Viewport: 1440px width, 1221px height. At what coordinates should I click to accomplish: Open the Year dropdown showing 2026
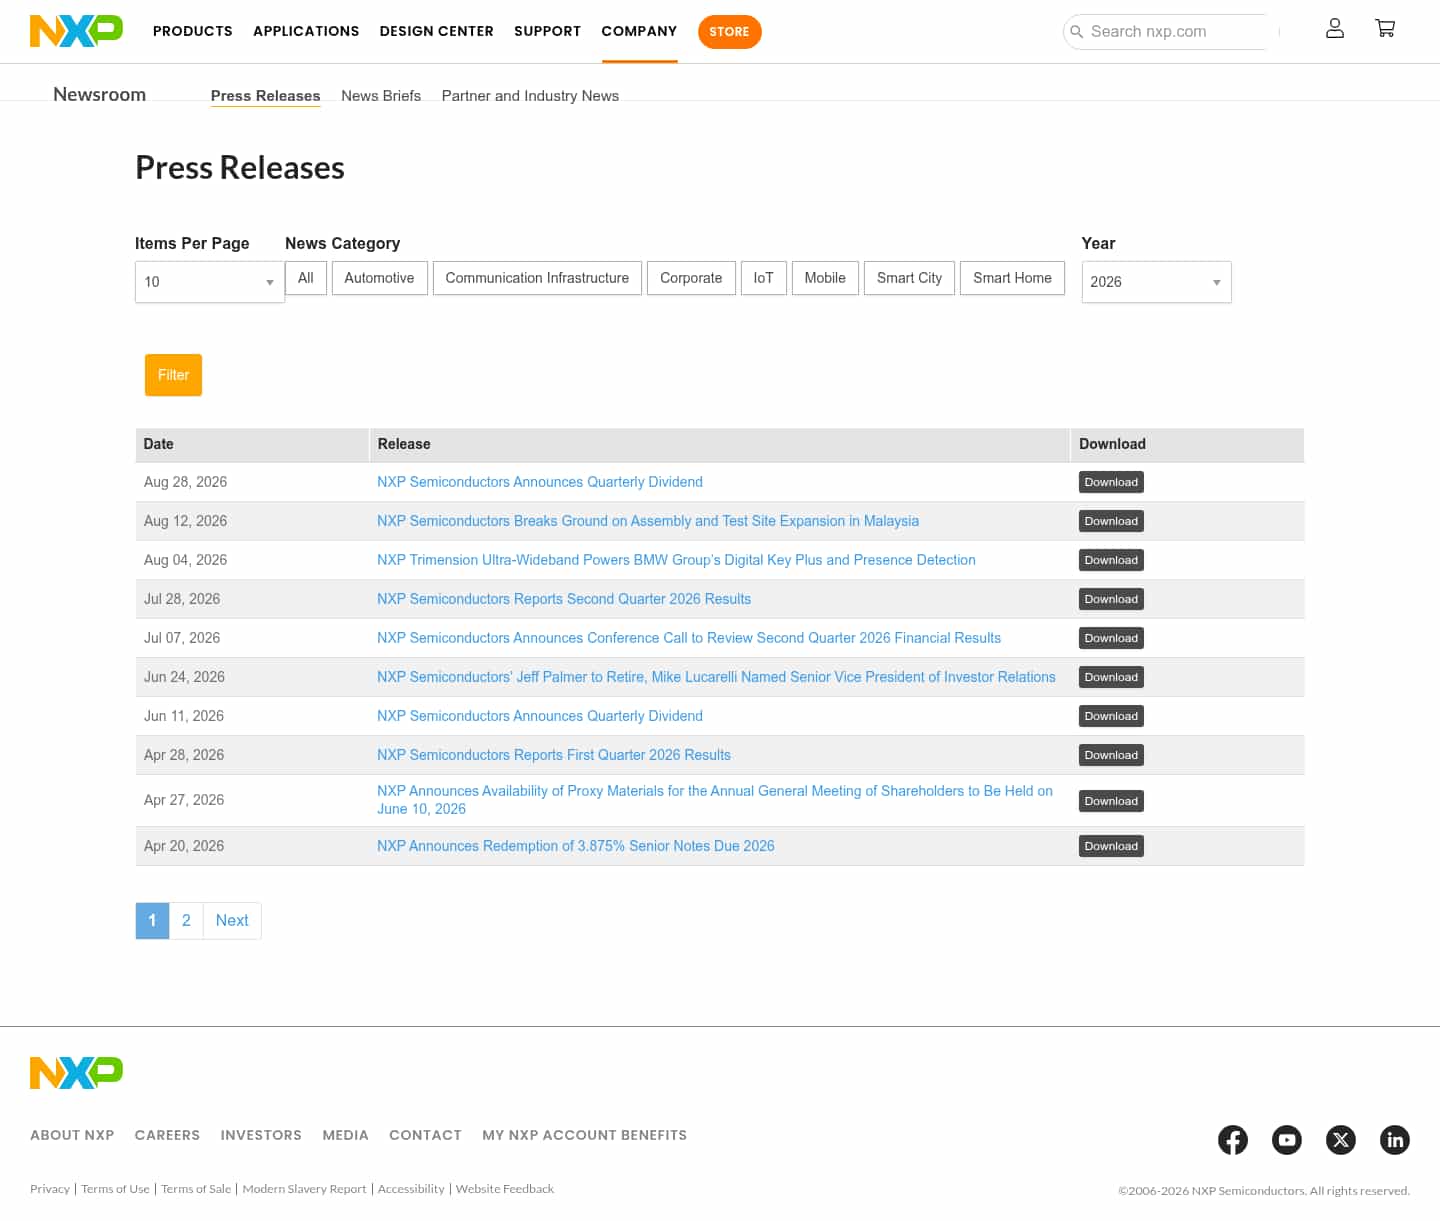(x=1156, y=282)
